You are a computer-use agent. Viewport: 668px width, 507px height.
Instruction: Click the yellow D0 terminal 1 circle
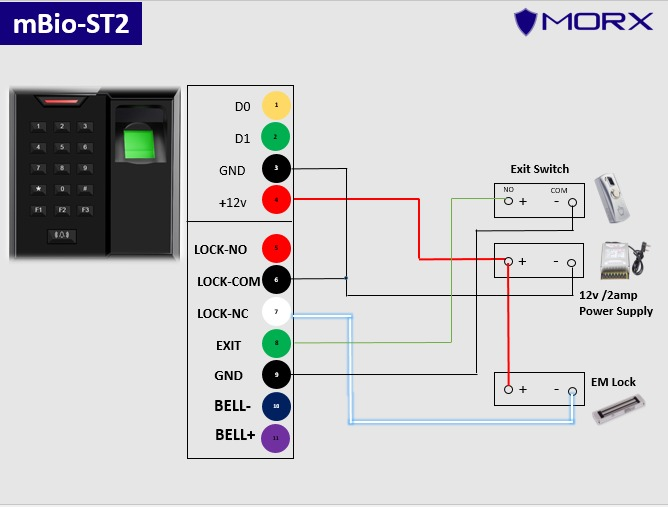[x=276, y=105]
